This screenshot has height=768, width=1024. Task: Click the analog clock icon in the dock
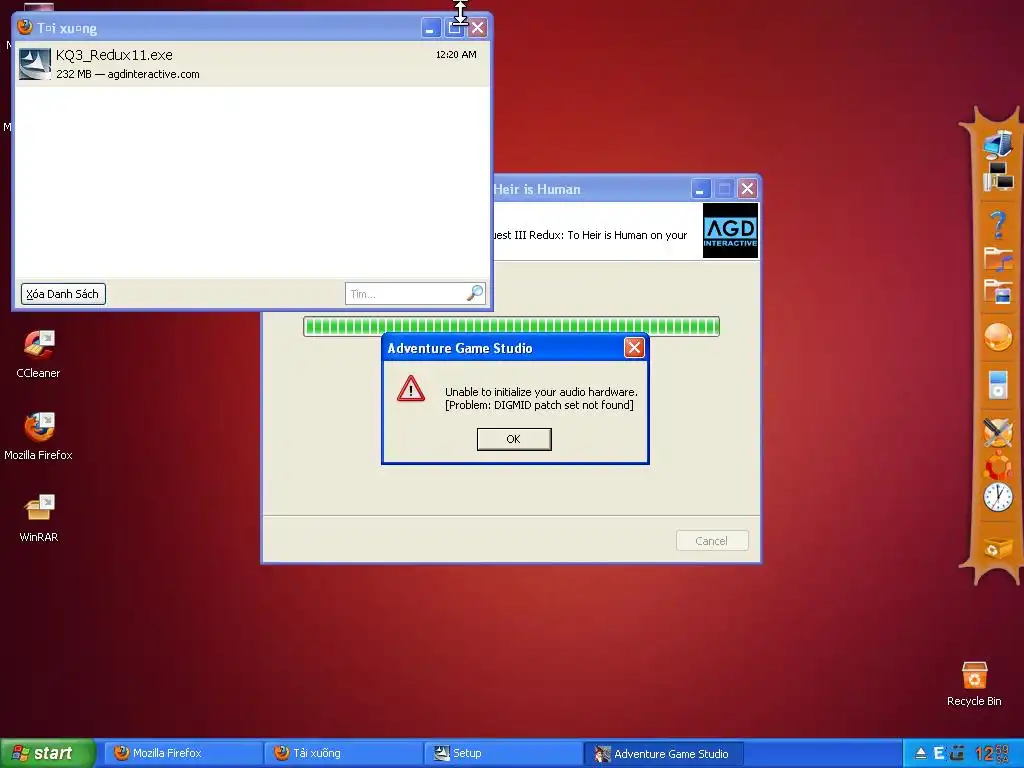coord(998,497)
